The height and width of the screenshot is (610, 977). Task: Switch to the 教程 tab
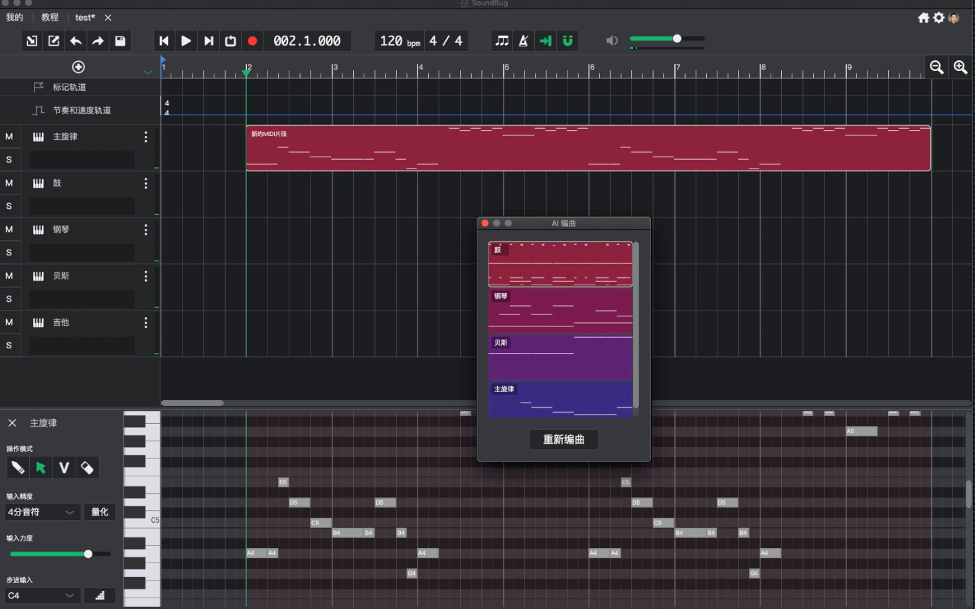click(x=50, y=17)
